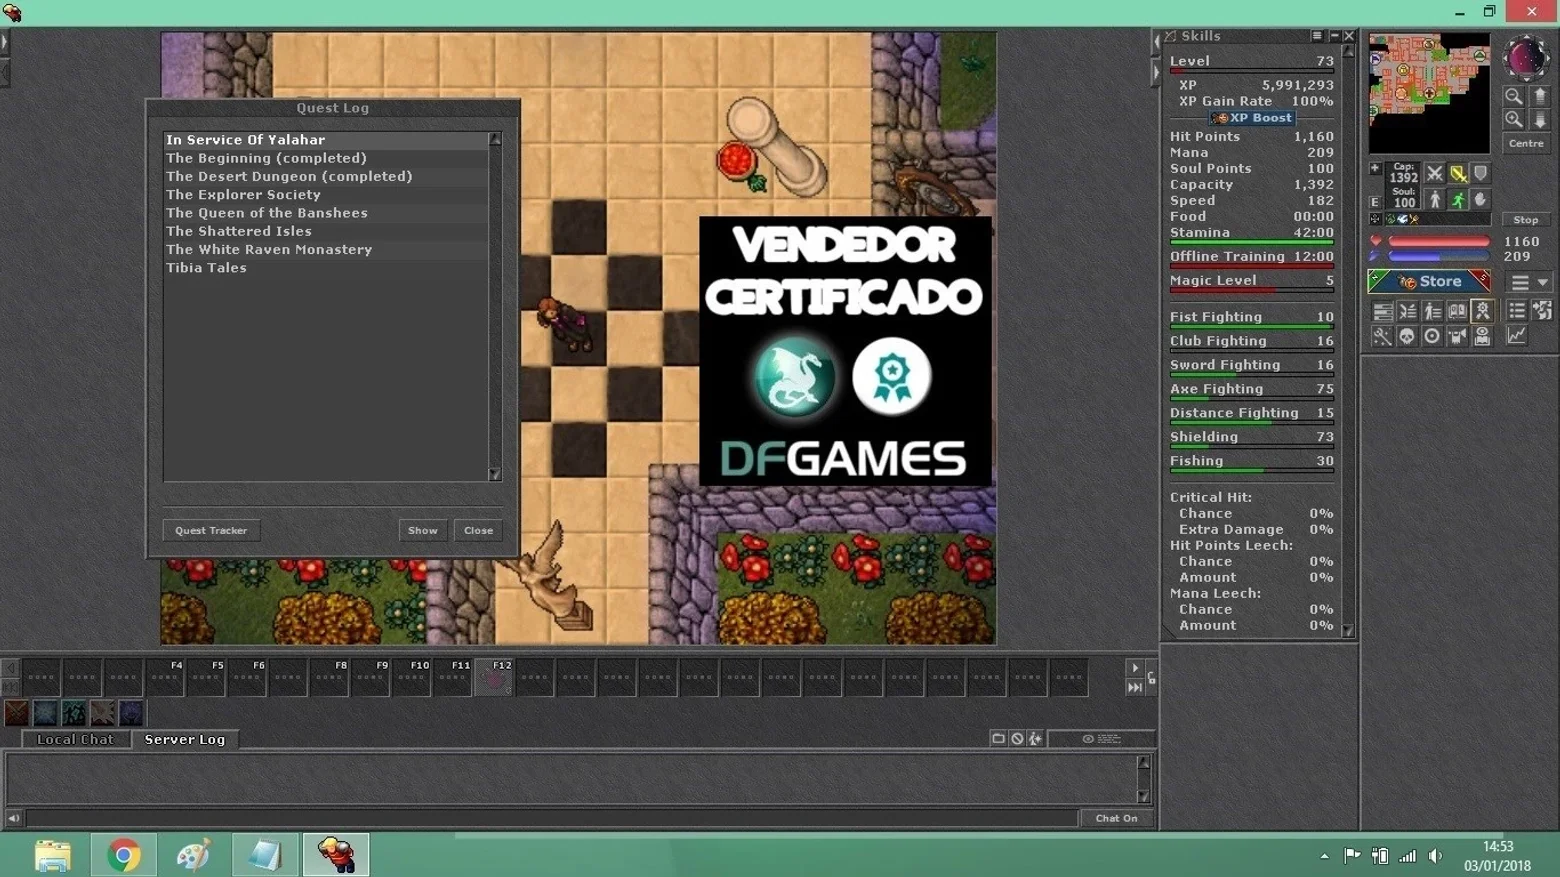Close the Skills panel

[1349, 36]
